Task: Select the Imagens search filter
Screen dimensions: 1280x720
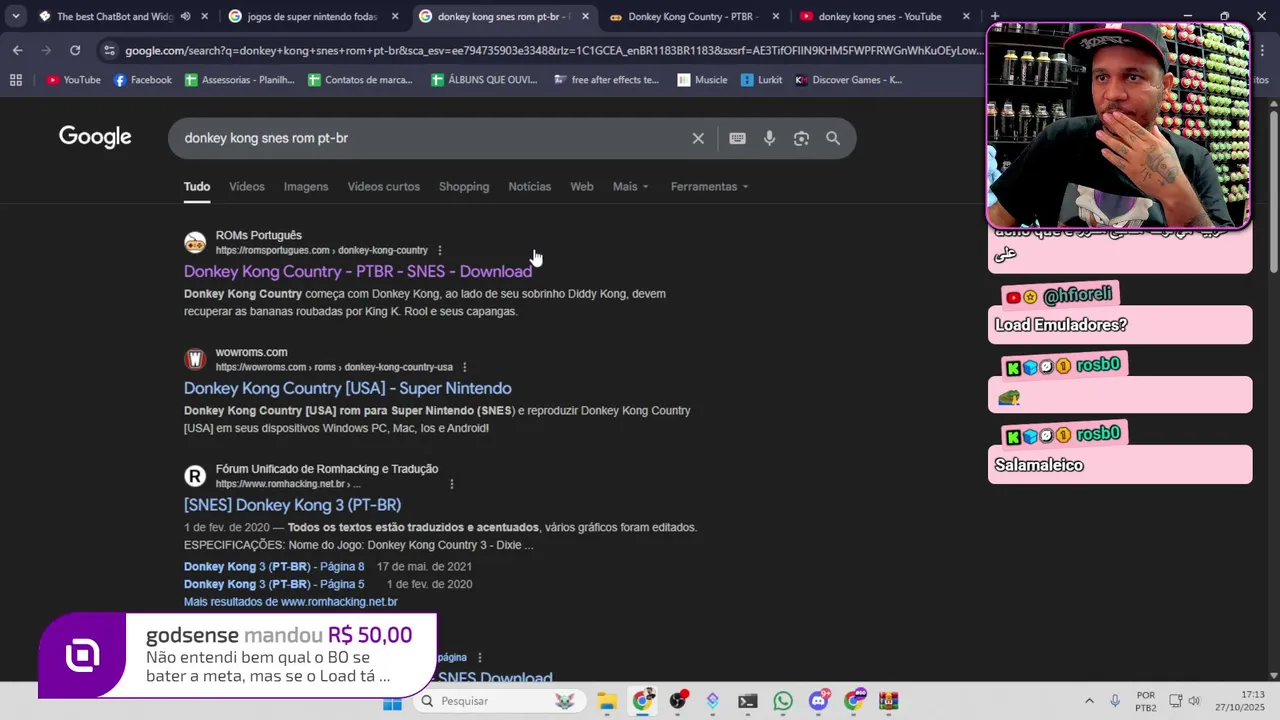Action: tap(306, 187)
